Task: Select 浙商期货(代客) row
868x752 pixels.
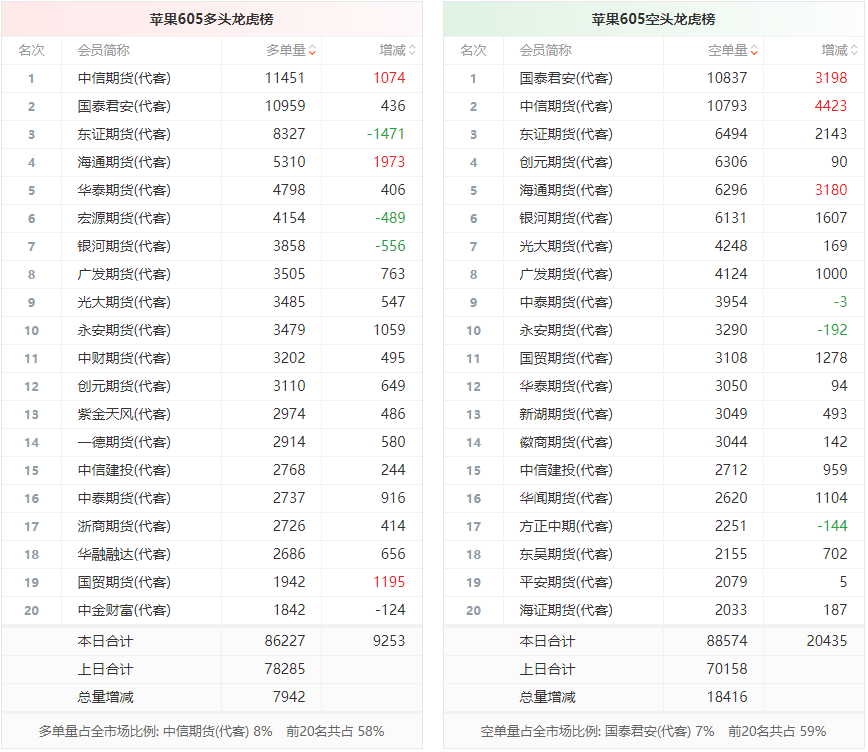Action: click(212, 526)
